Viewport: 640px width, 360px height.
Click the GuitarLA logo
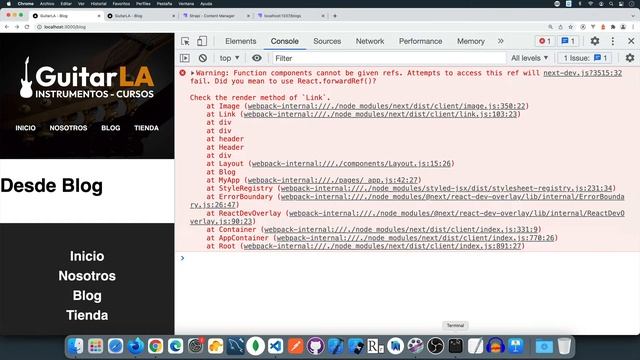tap(87, 78)
